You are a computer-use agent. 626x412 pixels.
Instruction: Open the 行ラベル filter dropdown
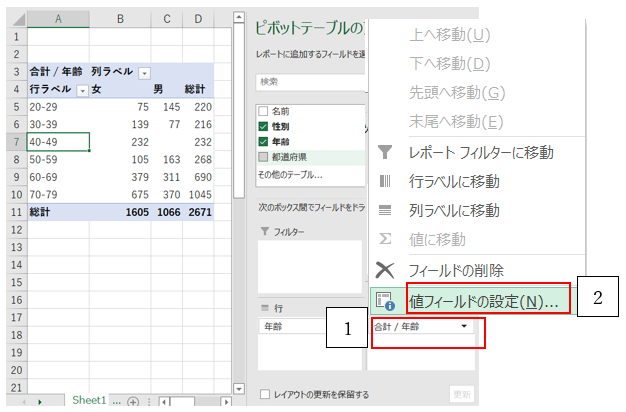tap(82, 90)
